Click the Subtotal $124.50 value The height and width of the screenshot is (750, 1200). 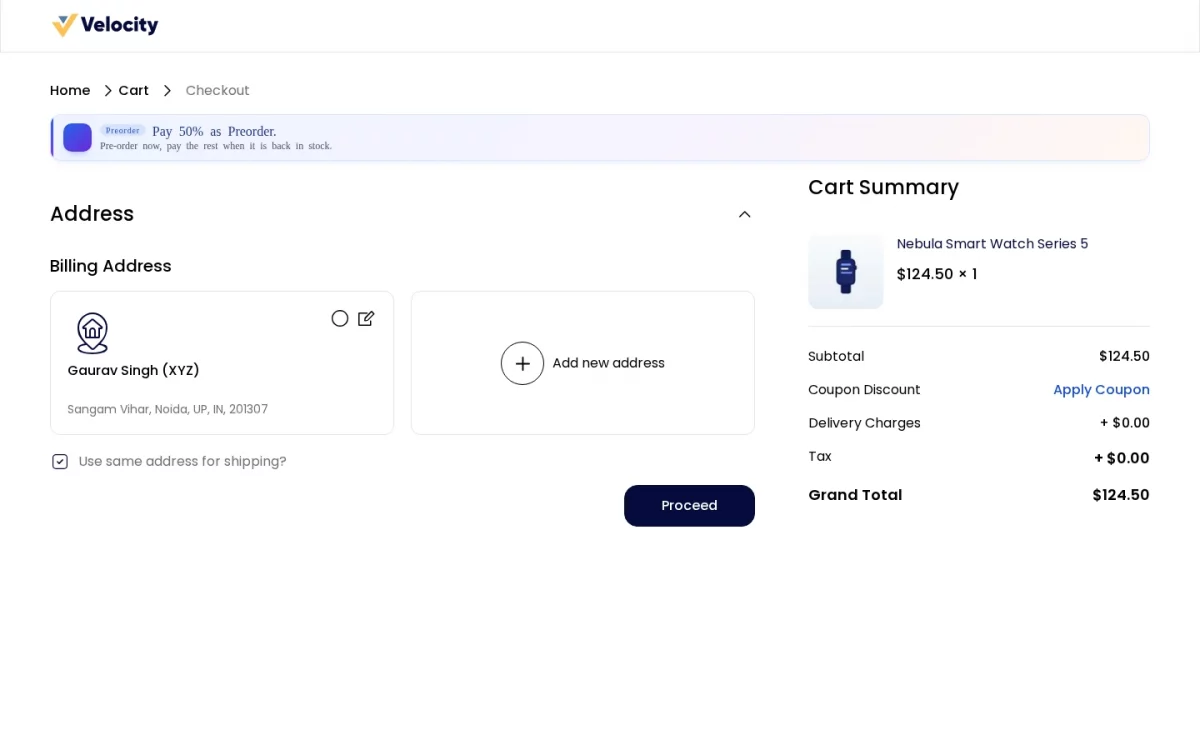click(x=1124, y=356)
